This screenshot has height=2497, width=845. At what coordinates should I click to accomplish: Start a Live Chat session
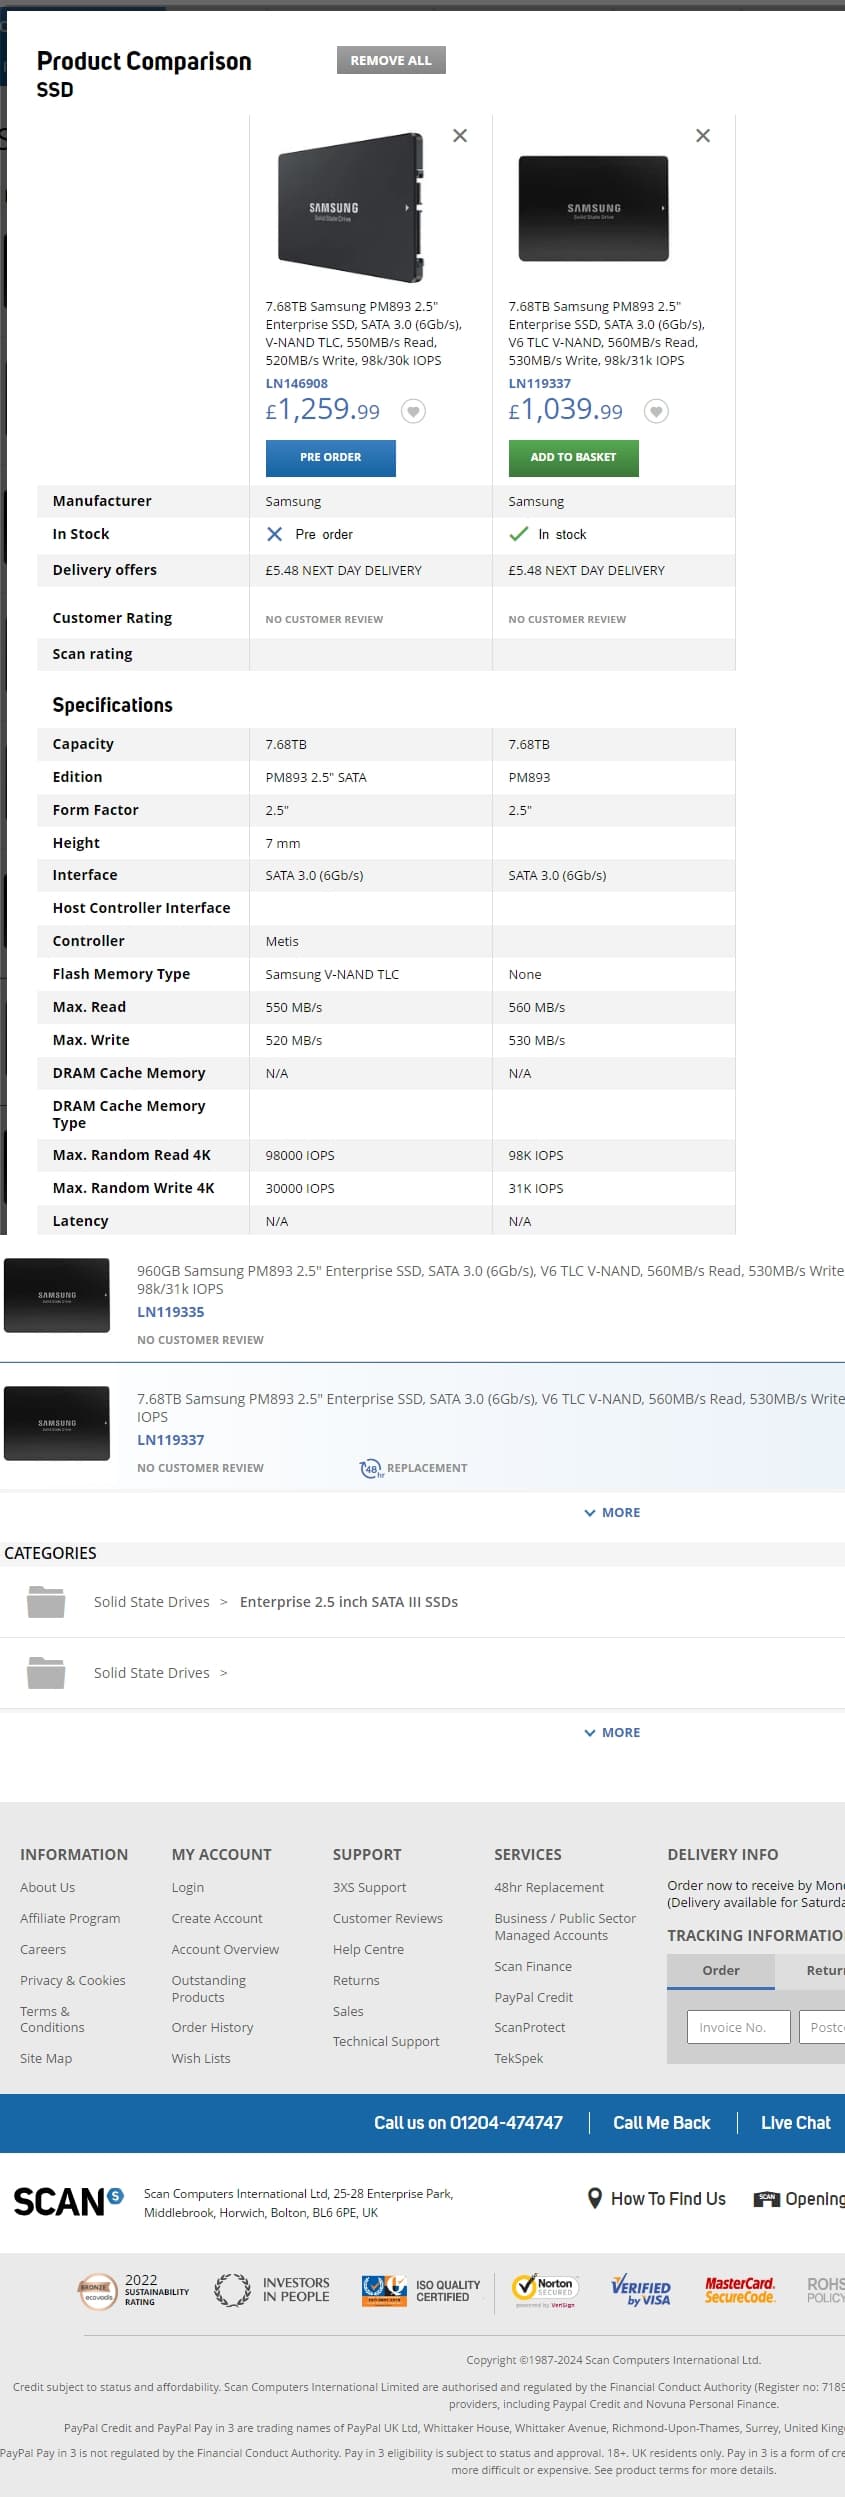click(796, 2123)
